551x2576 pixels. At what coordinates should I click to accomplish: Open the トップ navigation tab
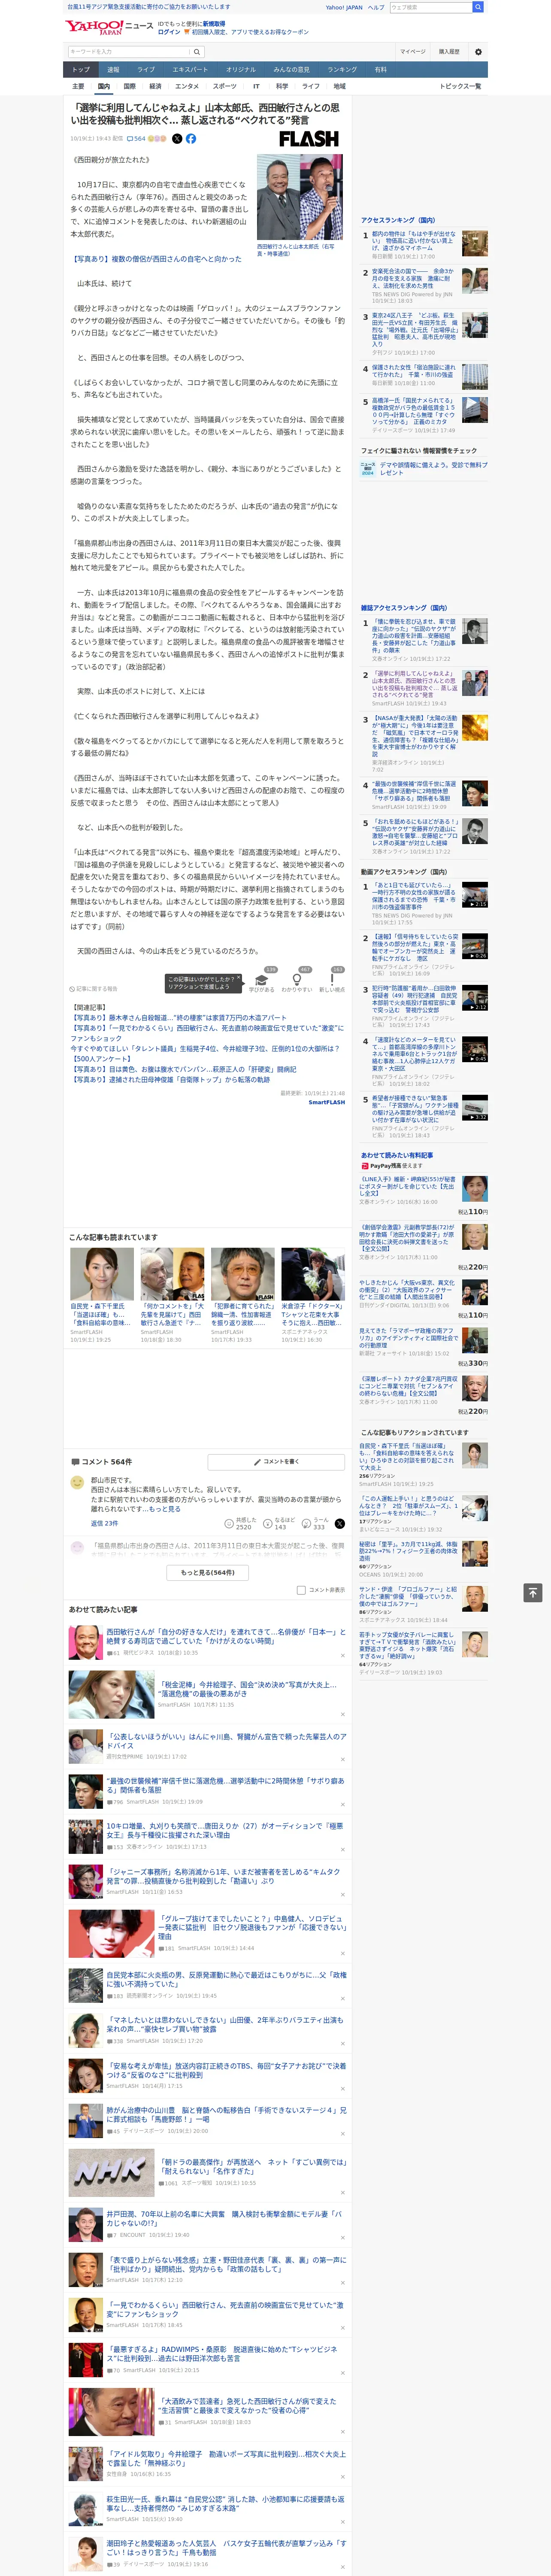pyautogui.click(x=81, y=70)
